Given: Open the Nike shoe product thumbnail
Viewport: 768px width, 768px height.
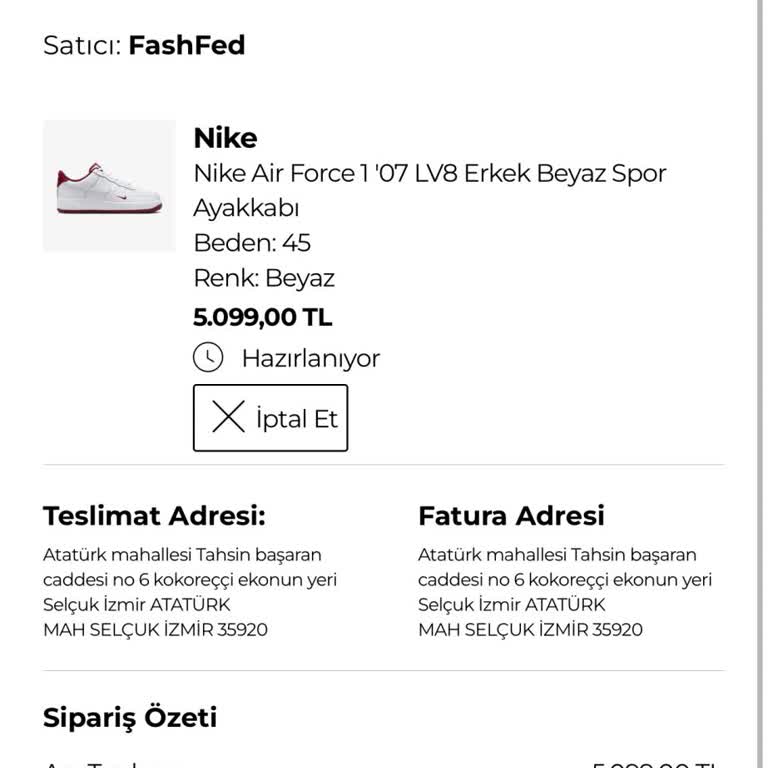Looking at the screenshot, I should (x=109, y=186).
